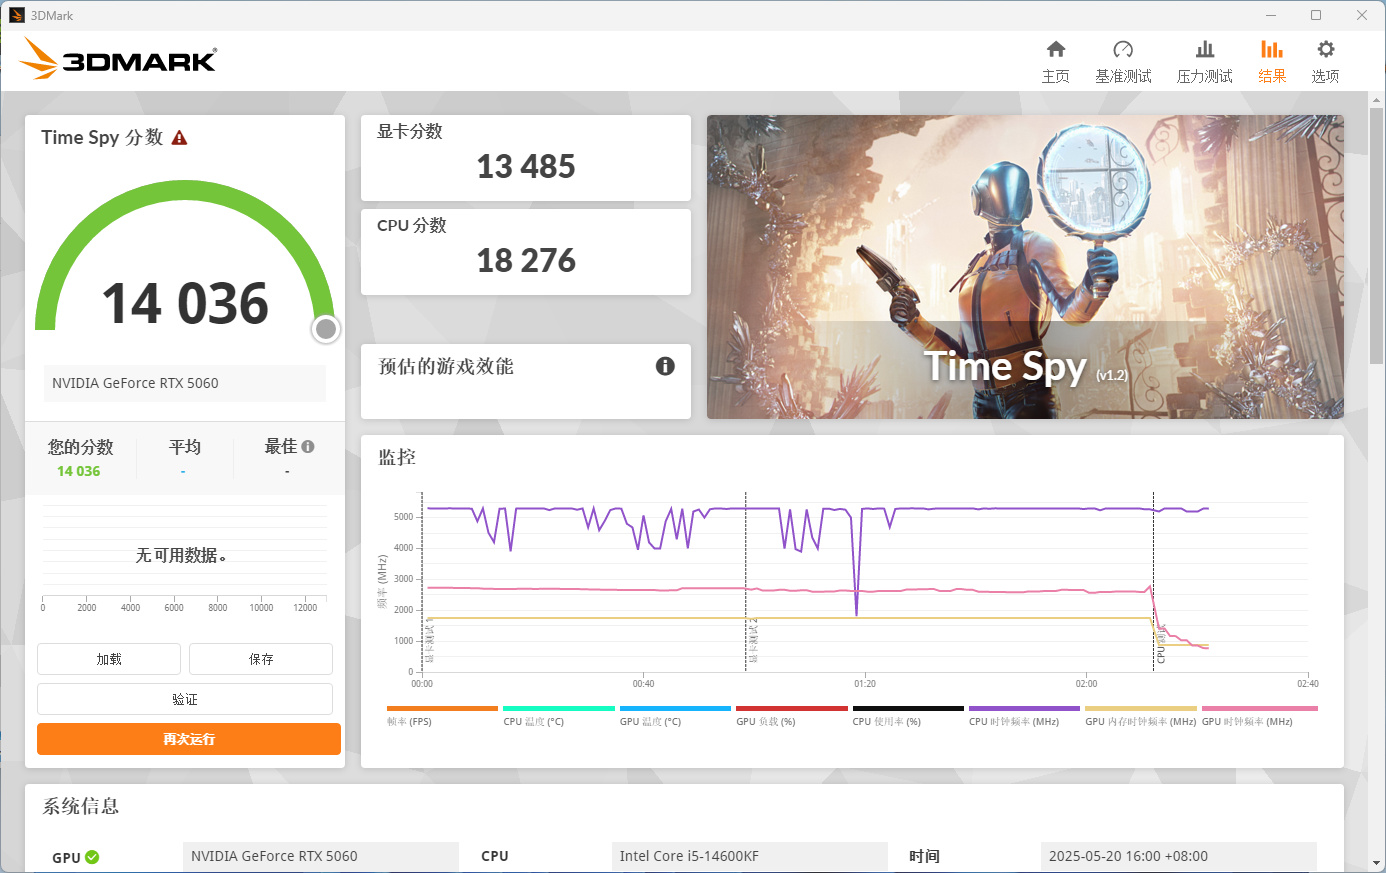
Task: Click the 系统信息 heading
Action: [x=81, y=806]
